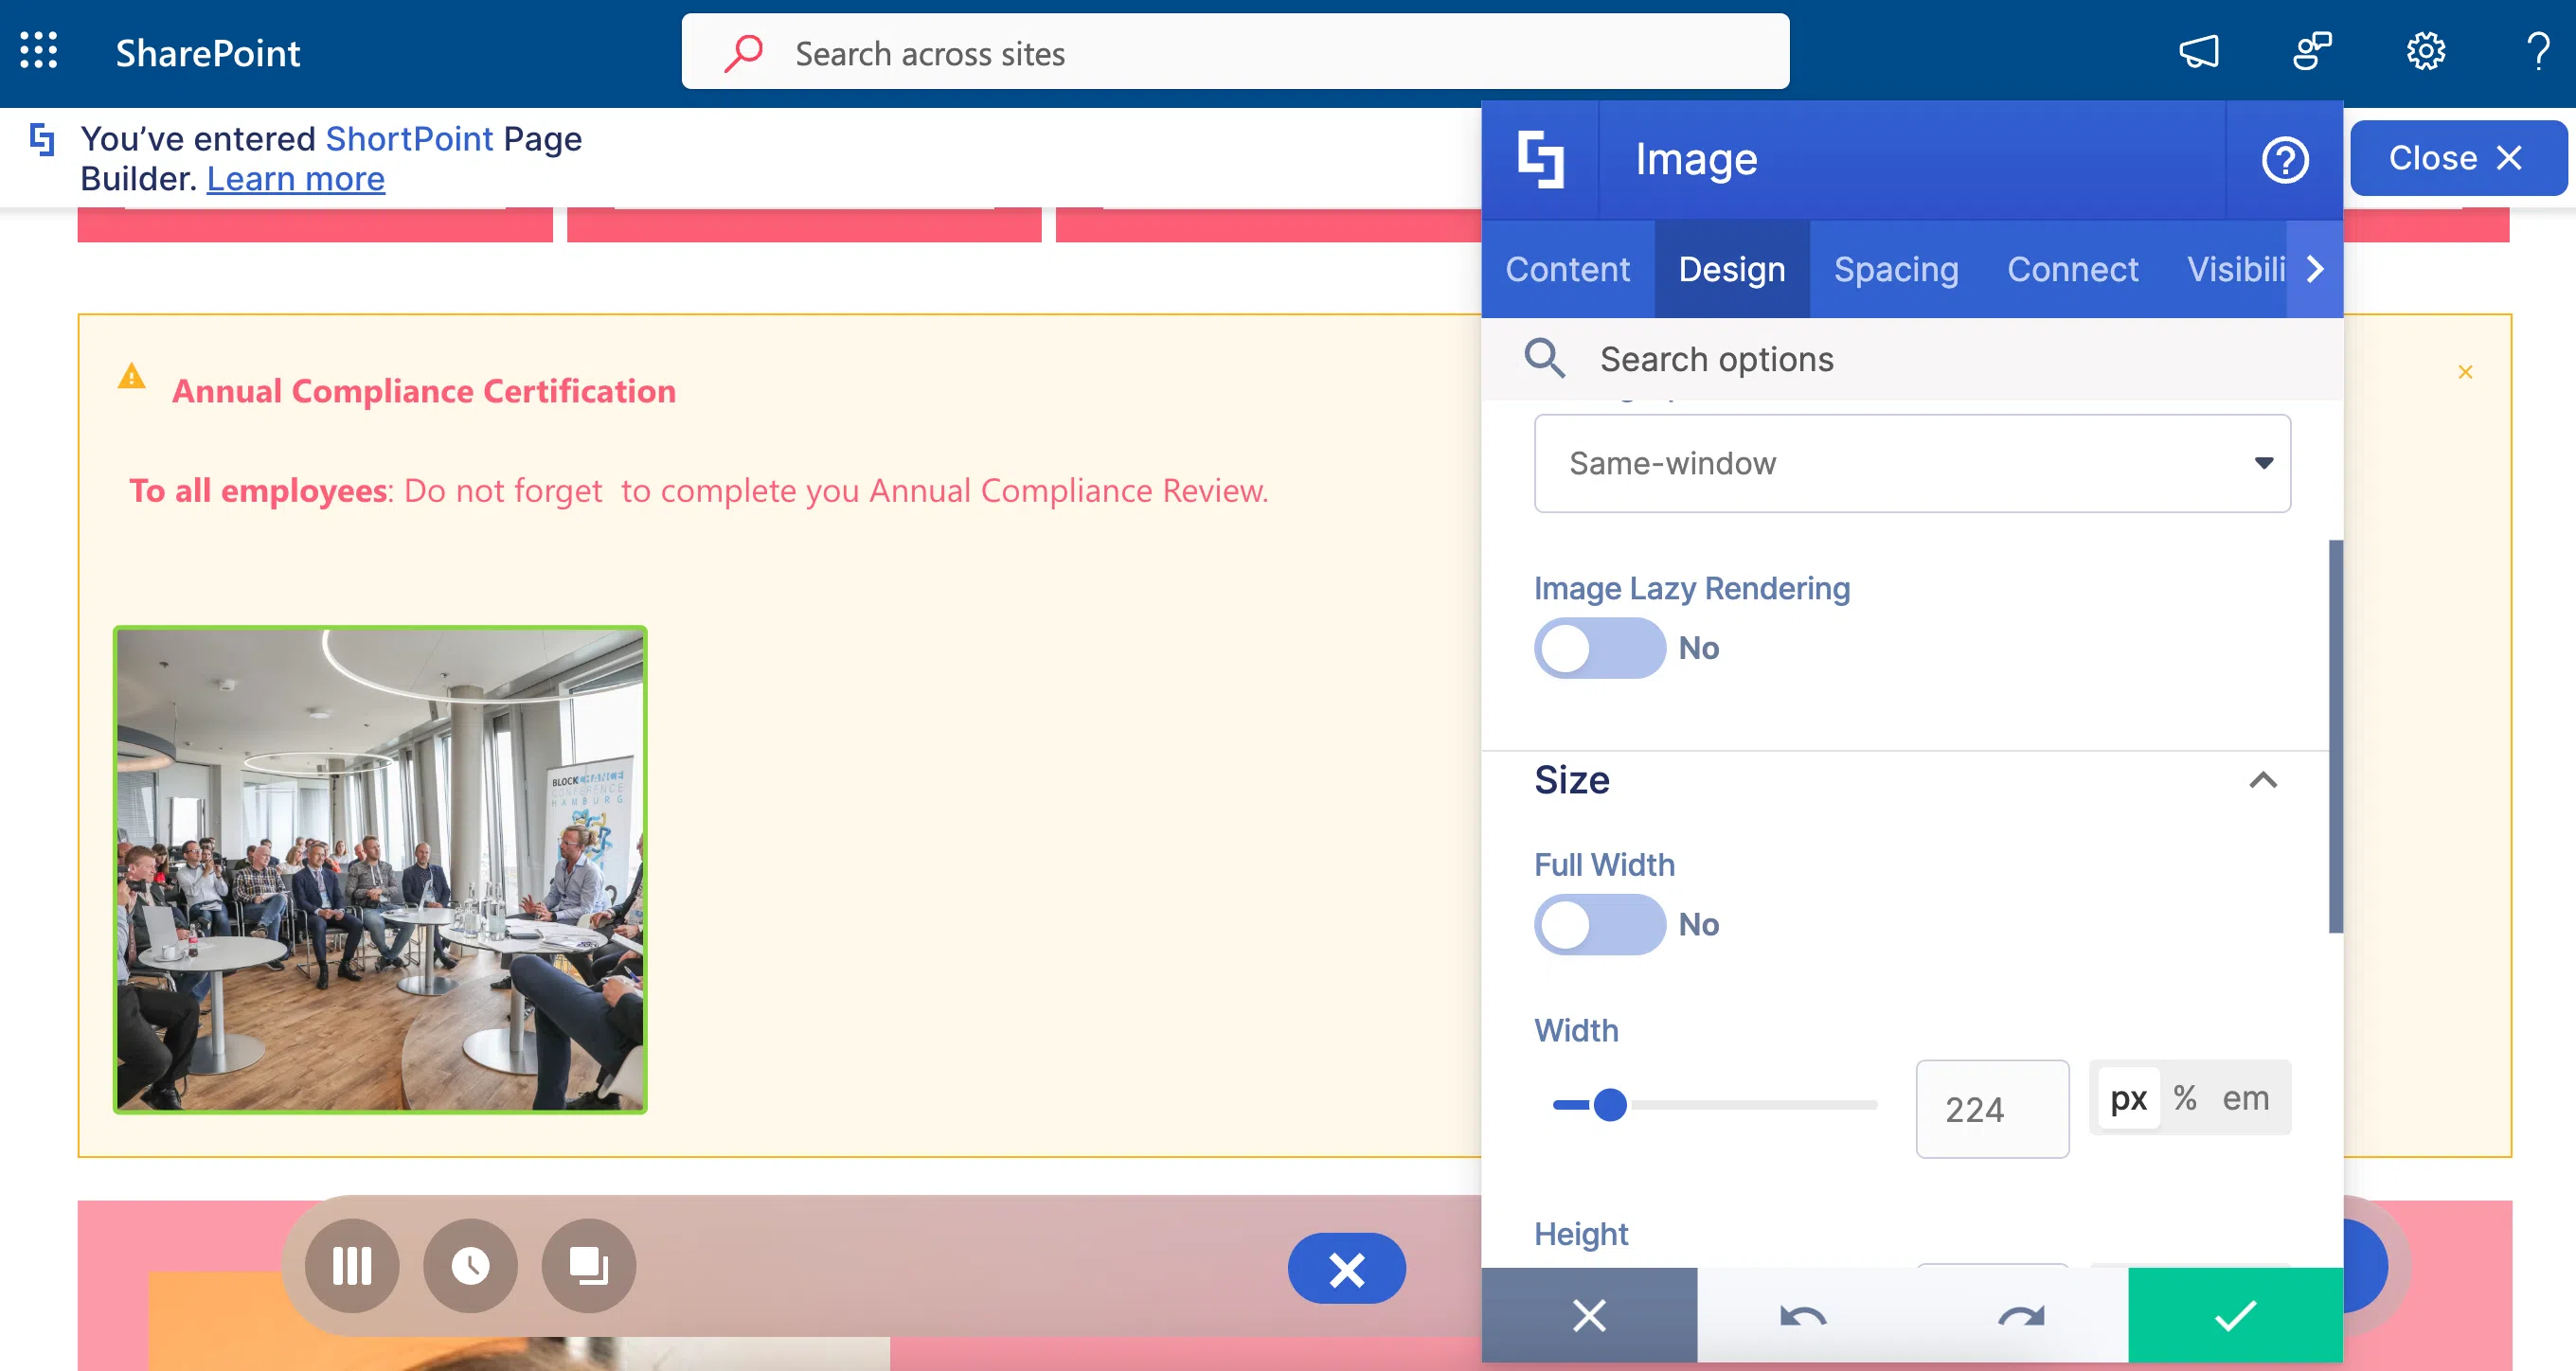
Task: Switch to the Content tab
Action: (1567, 269)
